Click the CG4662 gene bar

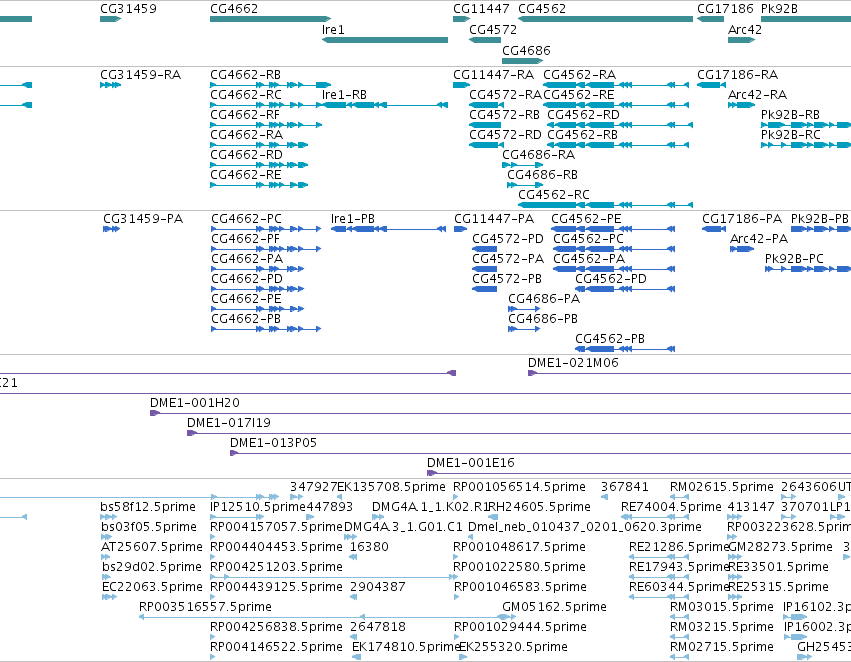pos(270,19)
